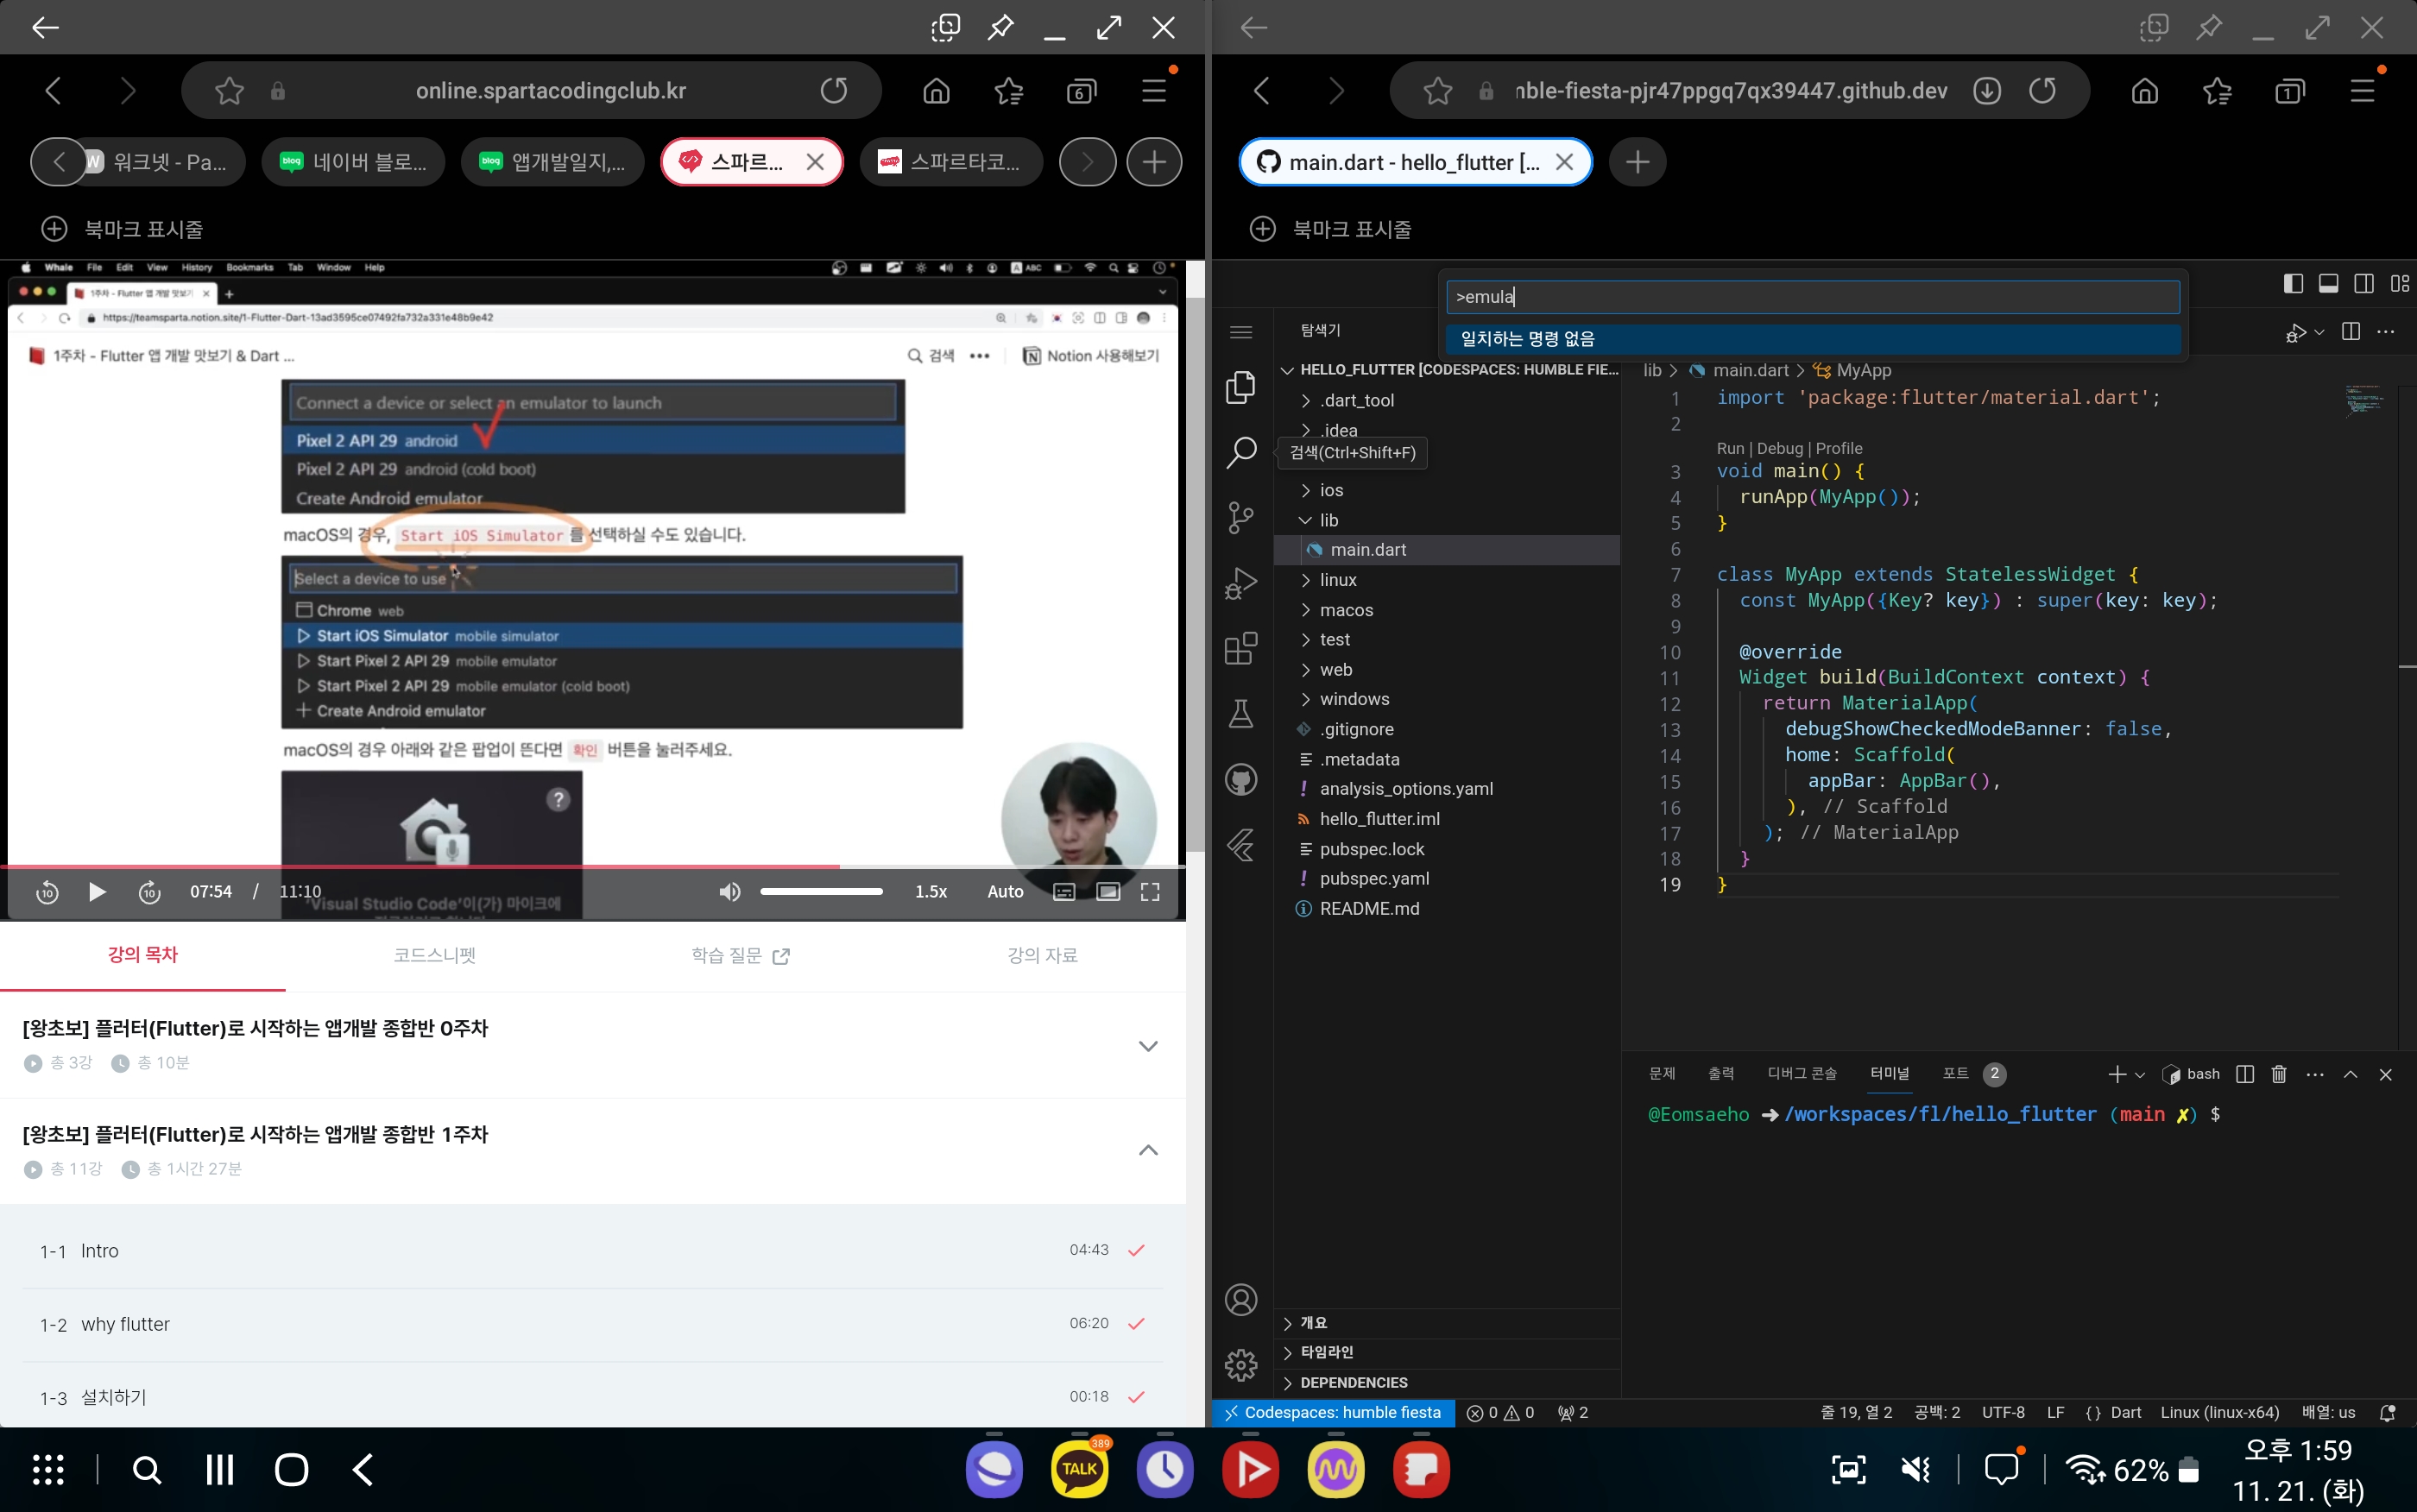Skip forward 10 seconds in the video
Image resolution: width=2417 pixels, height=1512 pixels.
pos(149,892)
